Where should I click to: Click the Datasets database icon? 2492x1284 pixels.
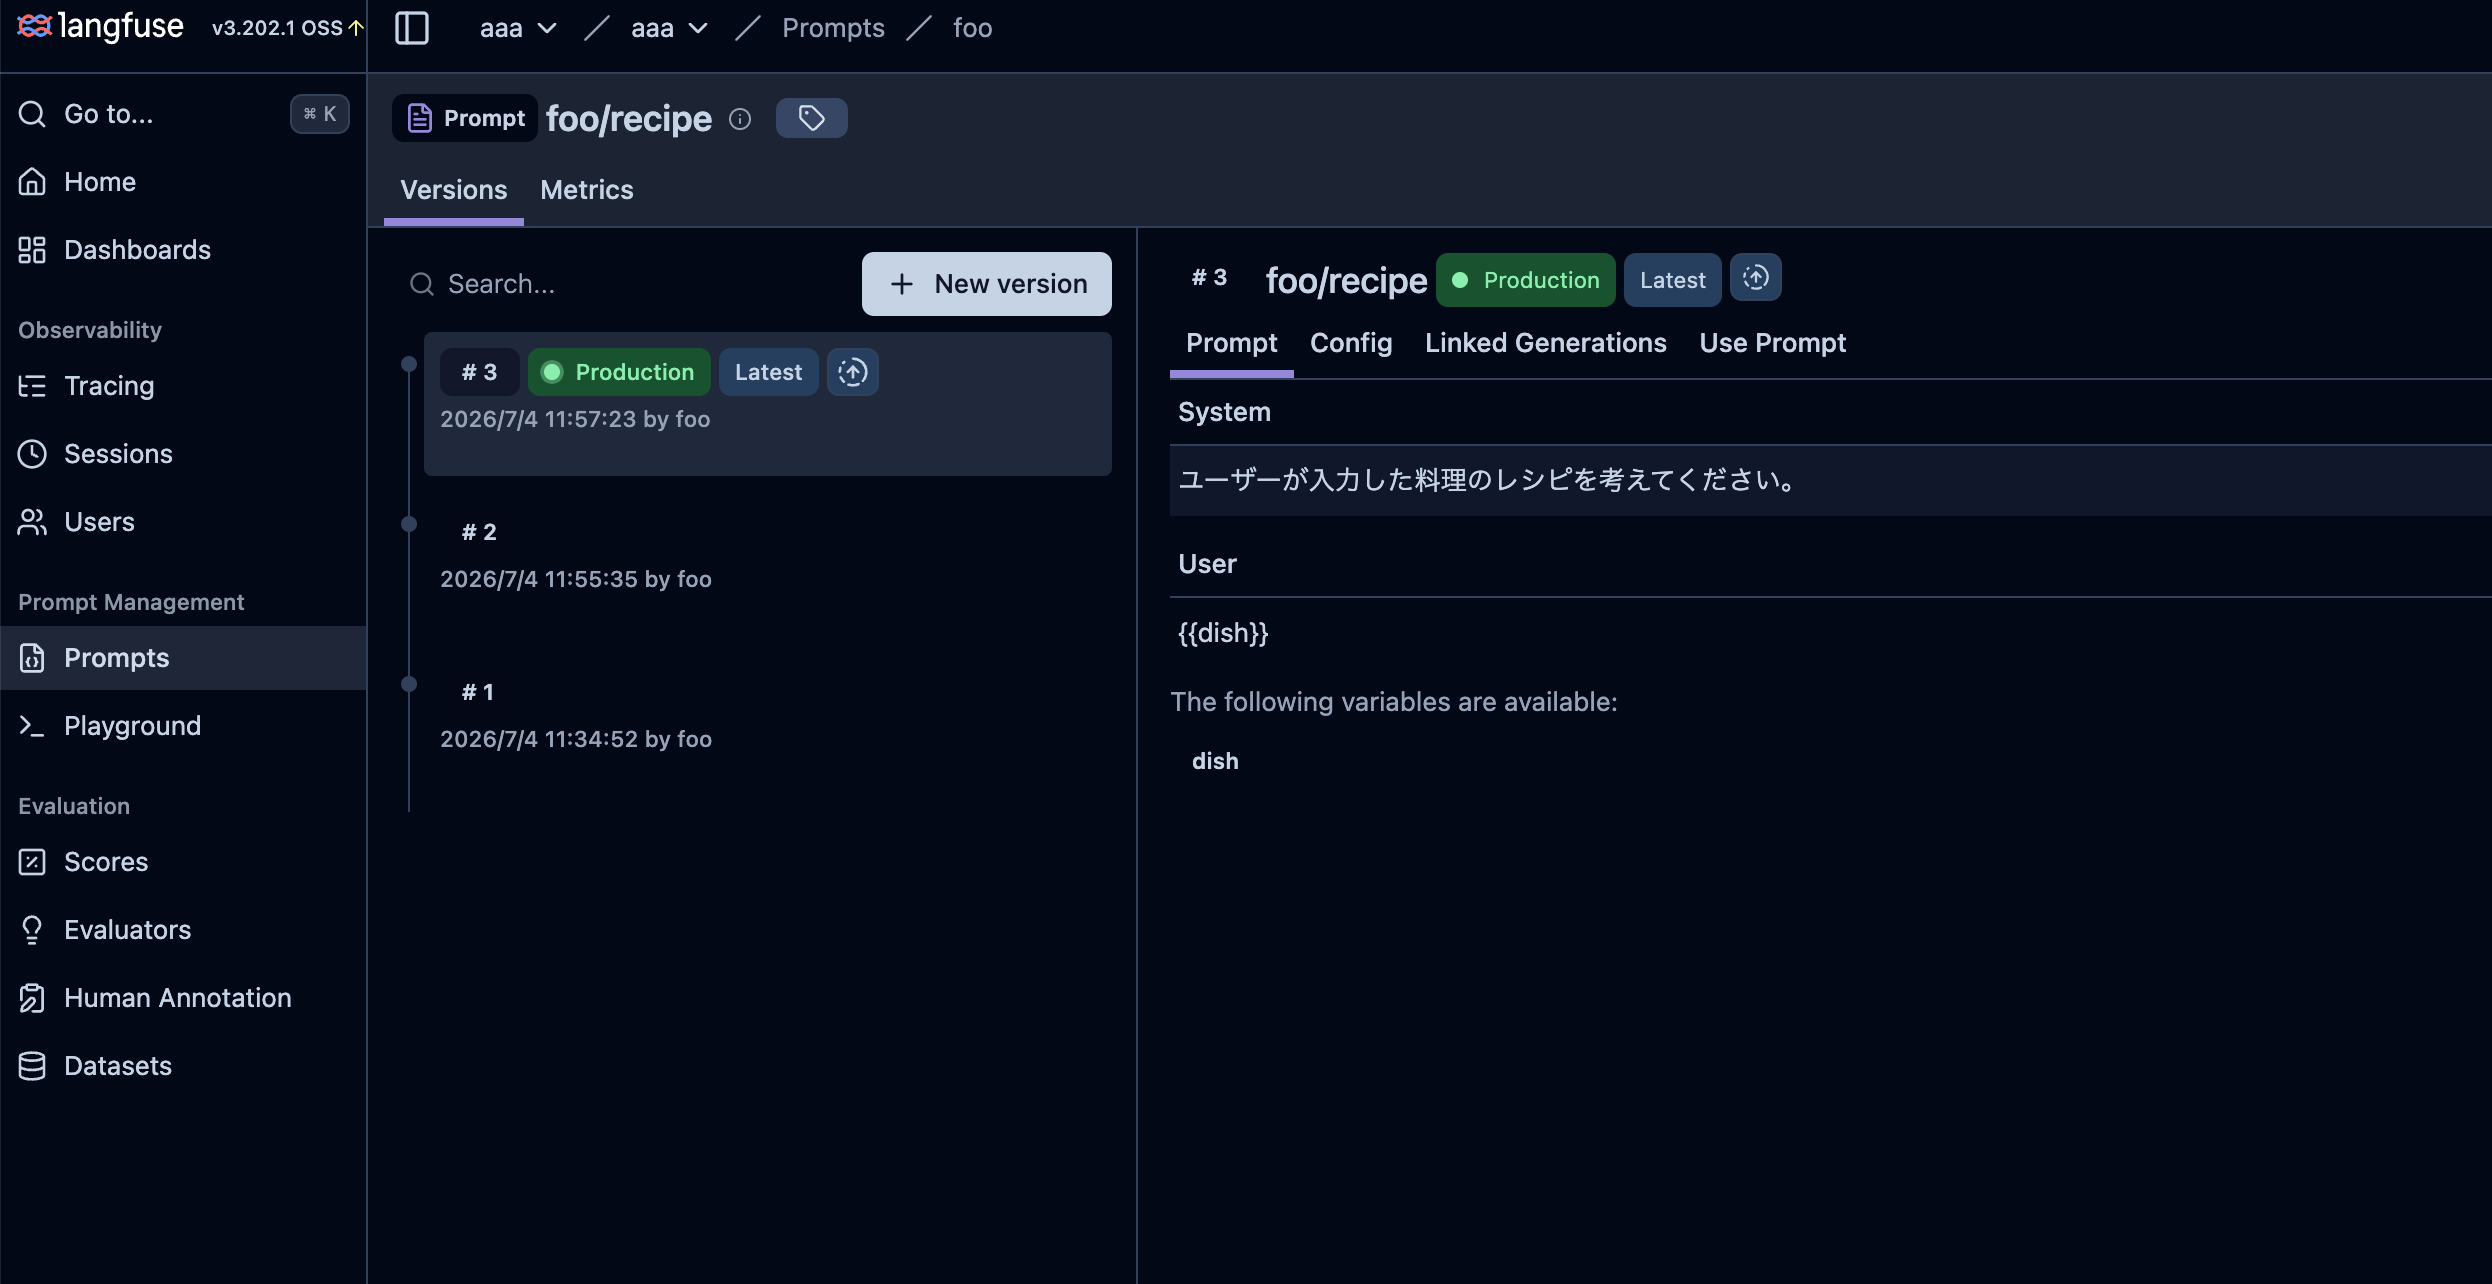point(32,1066)
